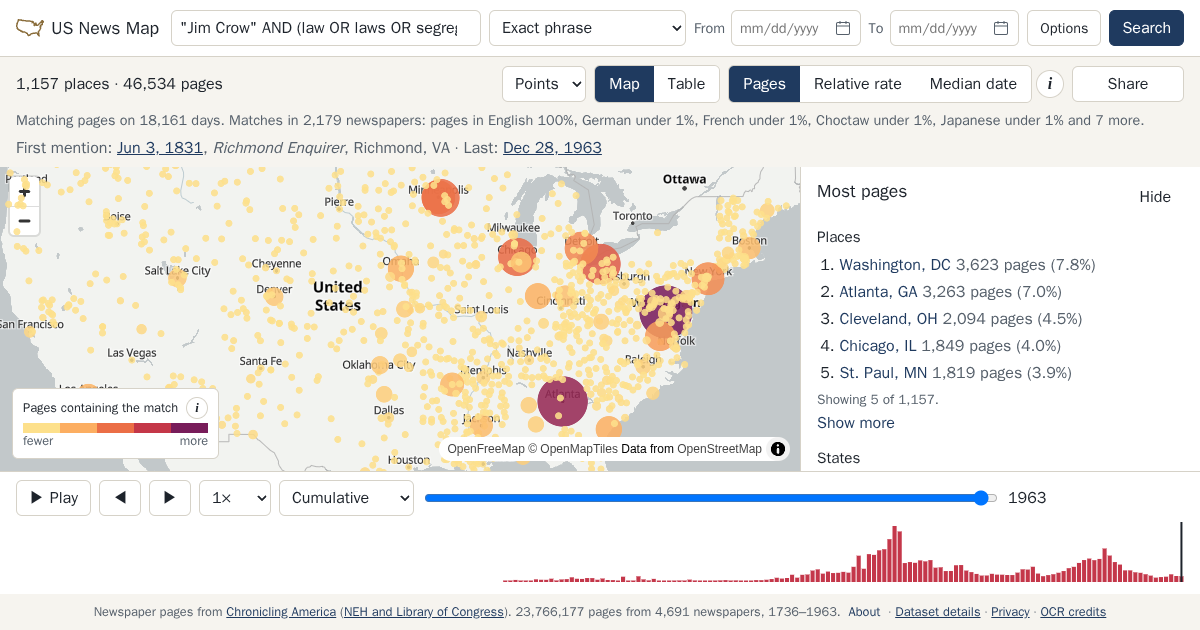Click the tallest bar in the timeline histogram

pyautogui.click(x=895, y=554)
